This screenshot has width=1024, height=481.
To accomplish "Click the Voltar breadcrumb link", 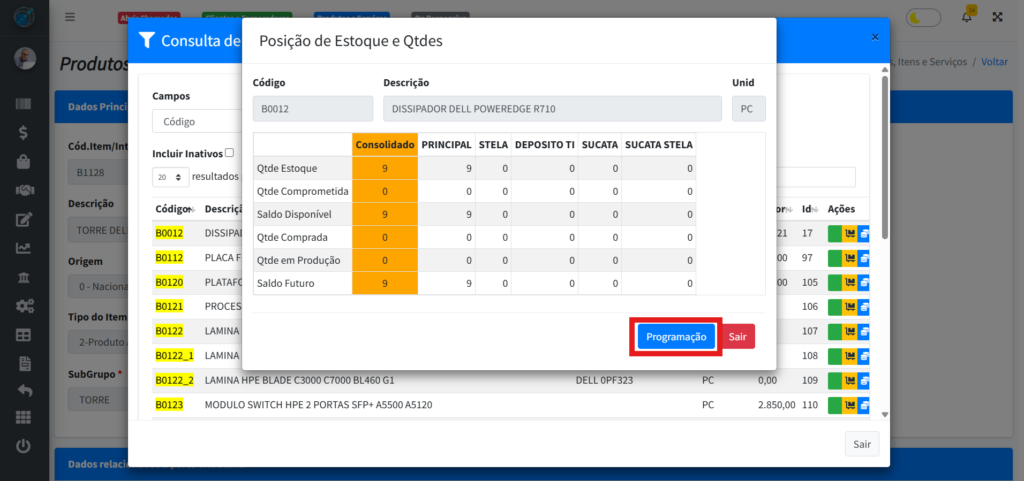I will pos(994,62).
